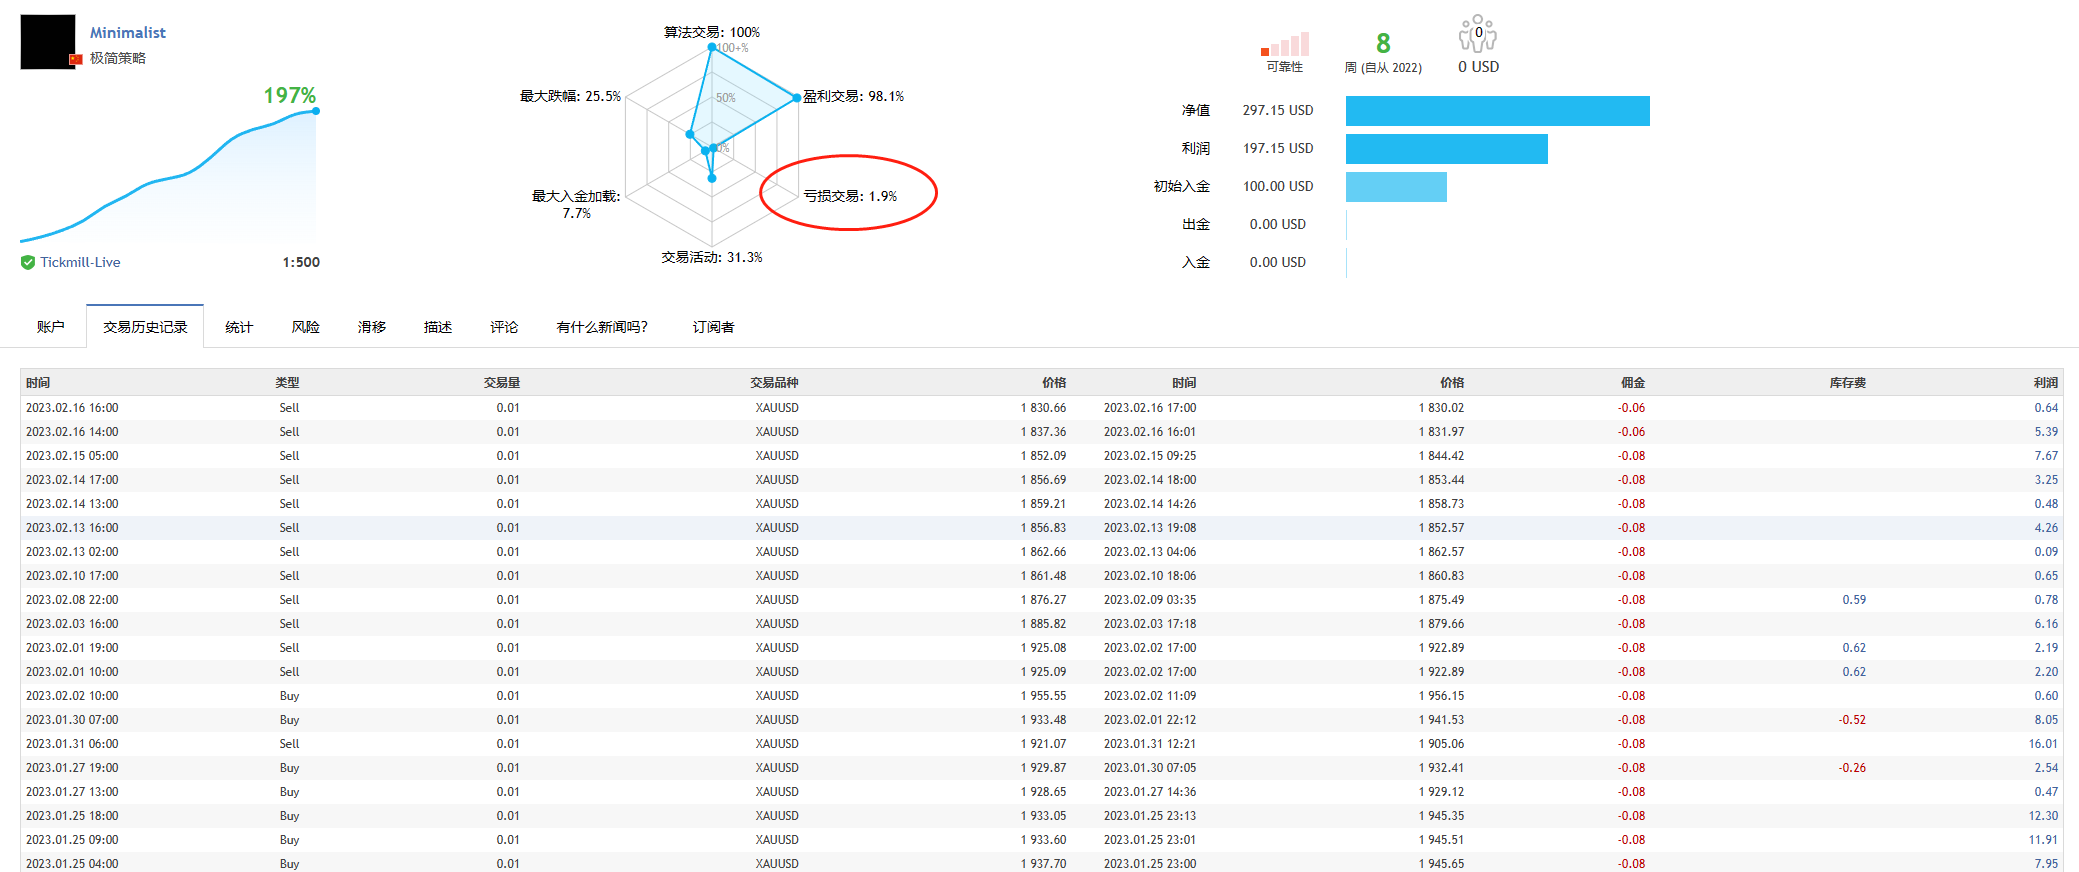The width and height of the screenshot is (2079, 872).
Task: Switch to the 描述 tab
Action: (x=437, y=327)
